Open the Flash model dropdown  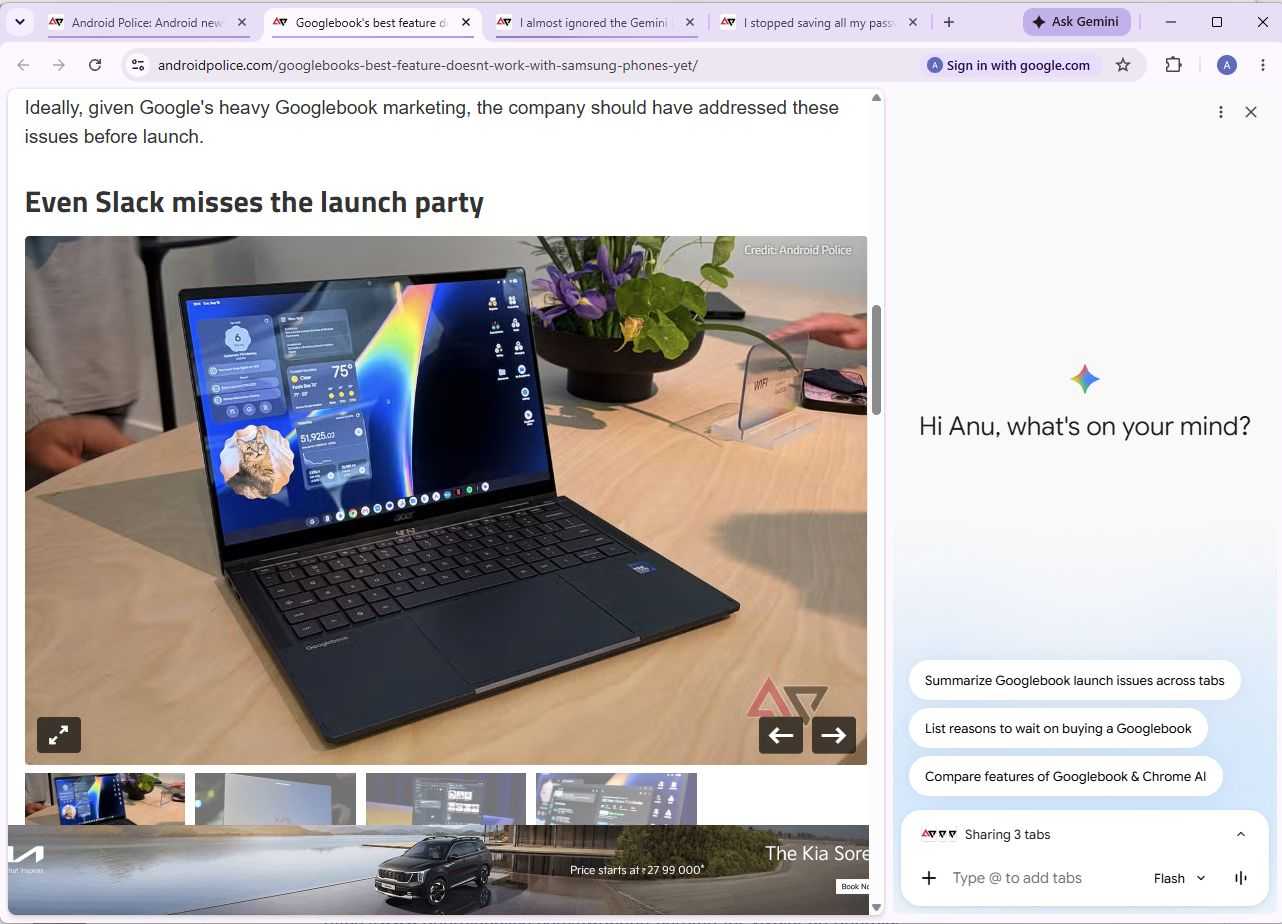click(x=1179, y=878)
